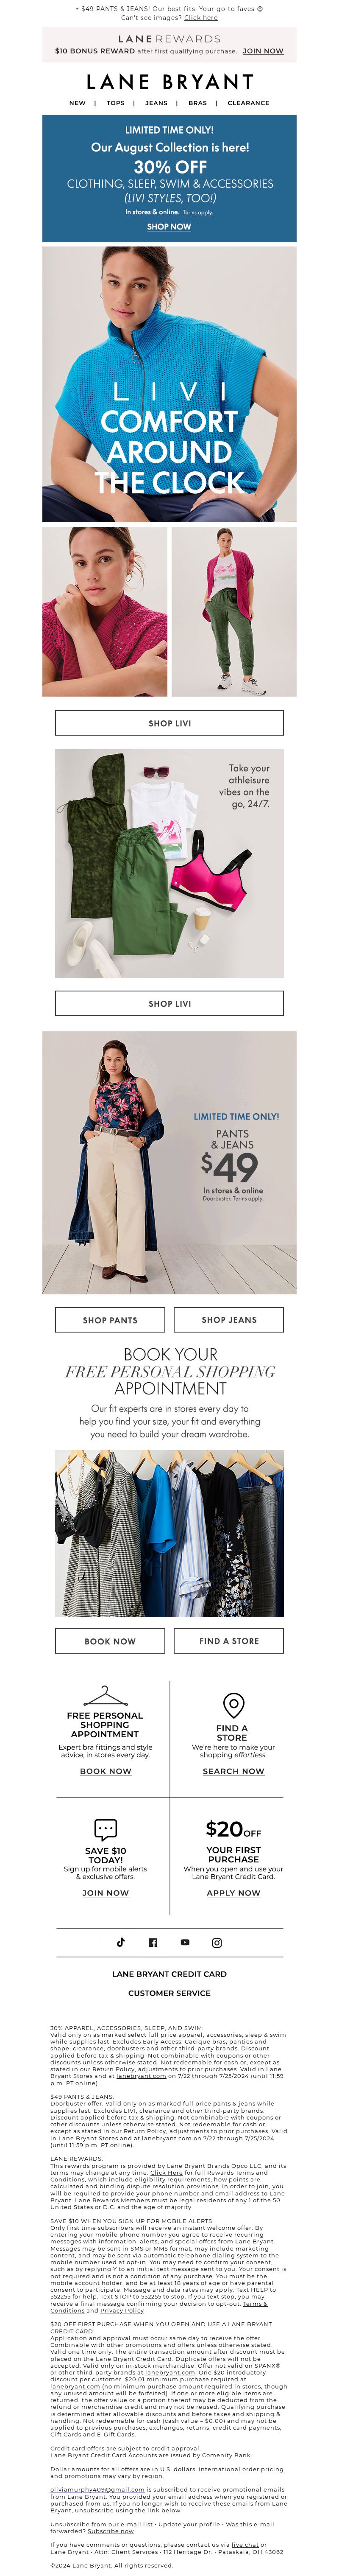Click the APPLY NOW credit card link
339x2576 pixels.
(x=233, y=1892)
